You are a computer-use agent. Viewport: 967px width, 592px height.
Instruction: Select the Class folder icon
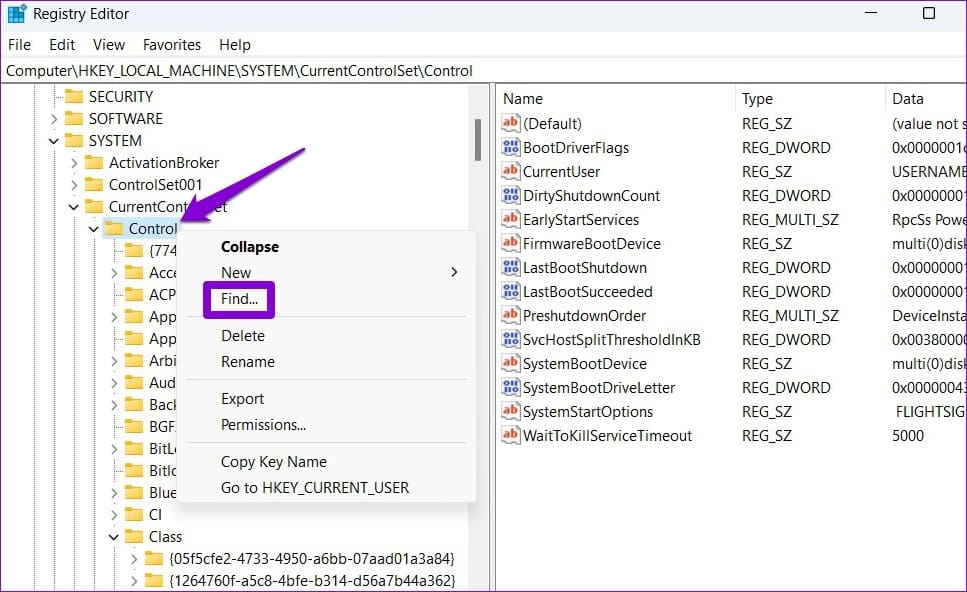134,536
